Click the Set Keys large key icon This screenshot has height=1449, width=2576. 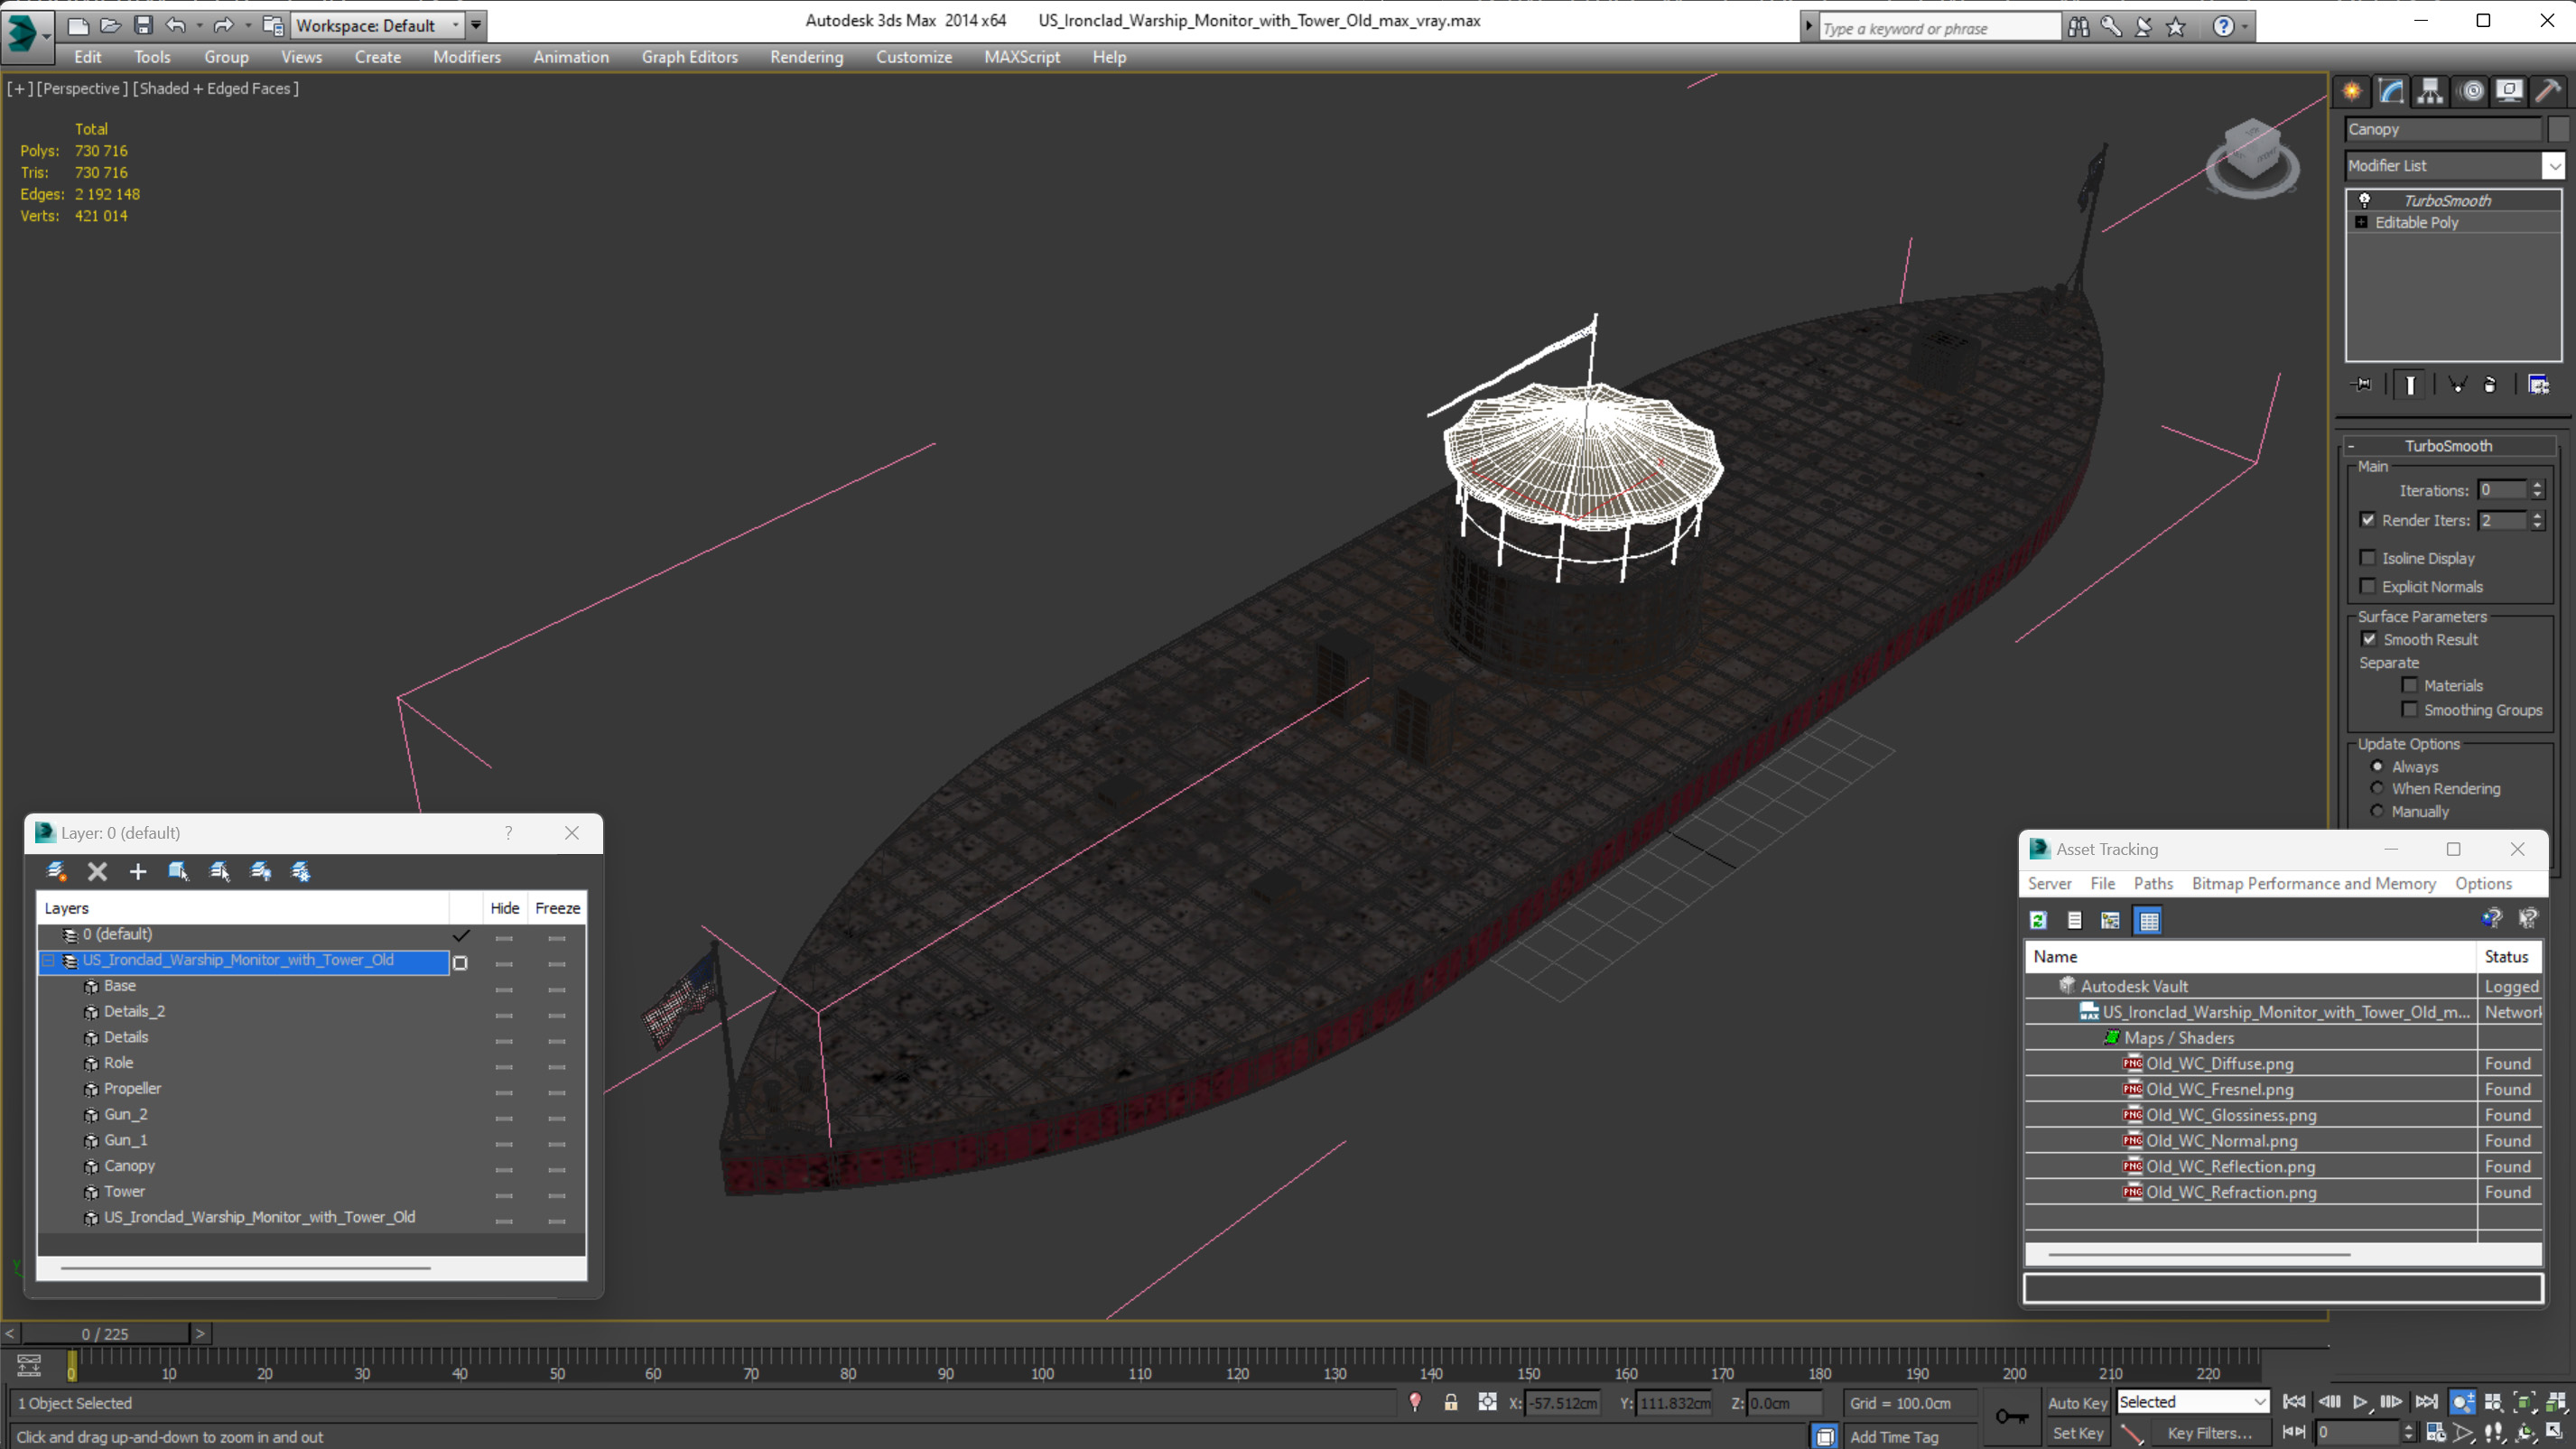coord(2011,1416)
